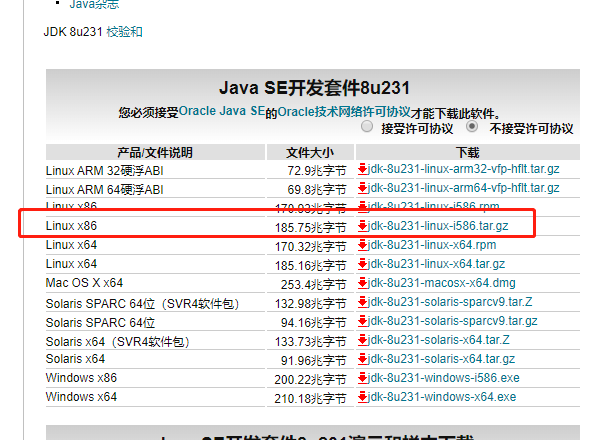Image resolution: width=600 pixels, height=440 pixels.
Task: Download jdk-8u231-solaris-sparcv9.tar.Z
Action: point(450,302)
